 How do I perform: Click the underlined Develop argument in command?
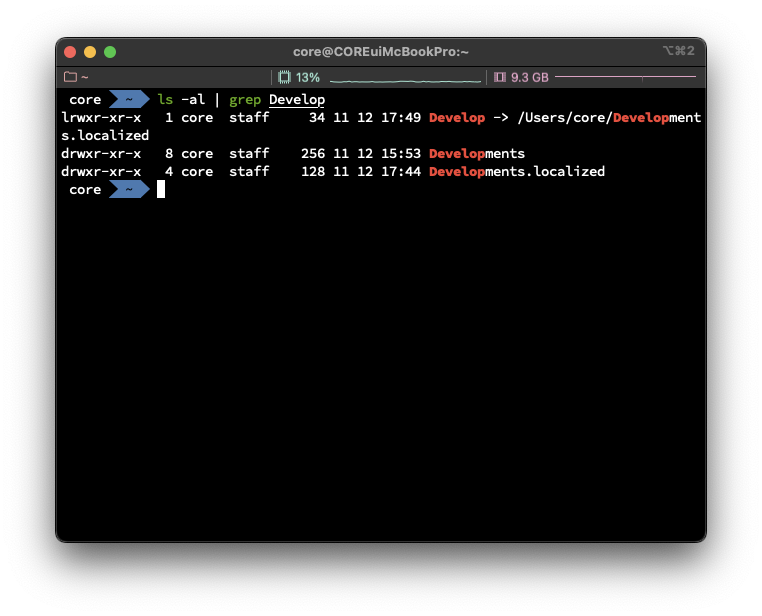tap(297, 100)
